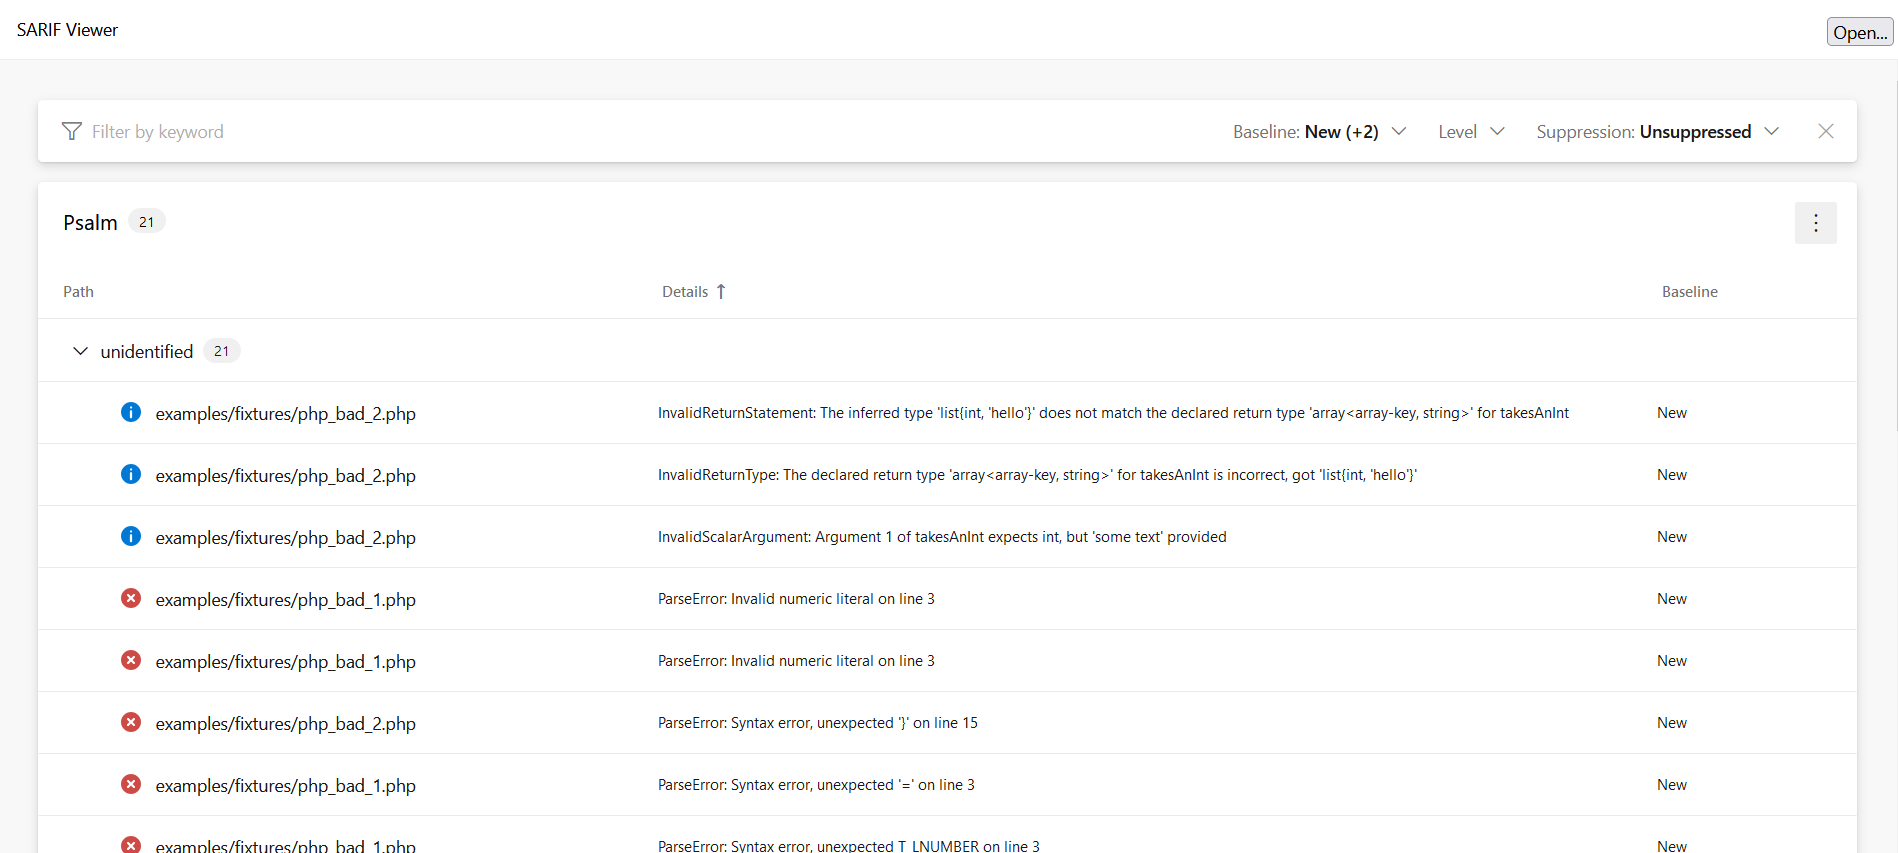This screenshot has height=853, width=1898.
Task: Click error icon of unexpected '=' row
Action: click(x=131, y=784)
